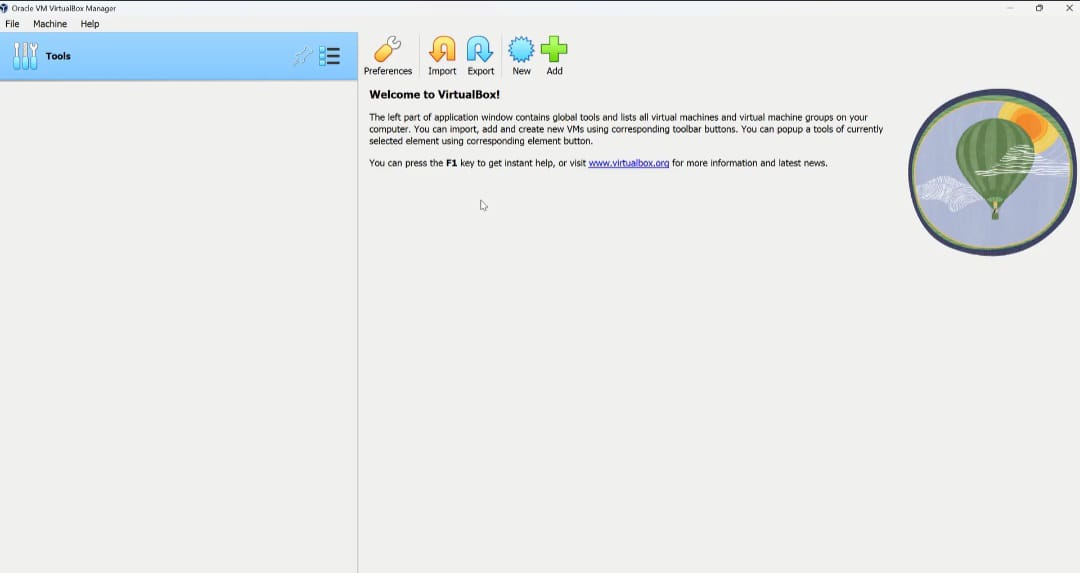Open the Help menu
Viewport: 1080px width, 573px height.
(x=90, y=23)
